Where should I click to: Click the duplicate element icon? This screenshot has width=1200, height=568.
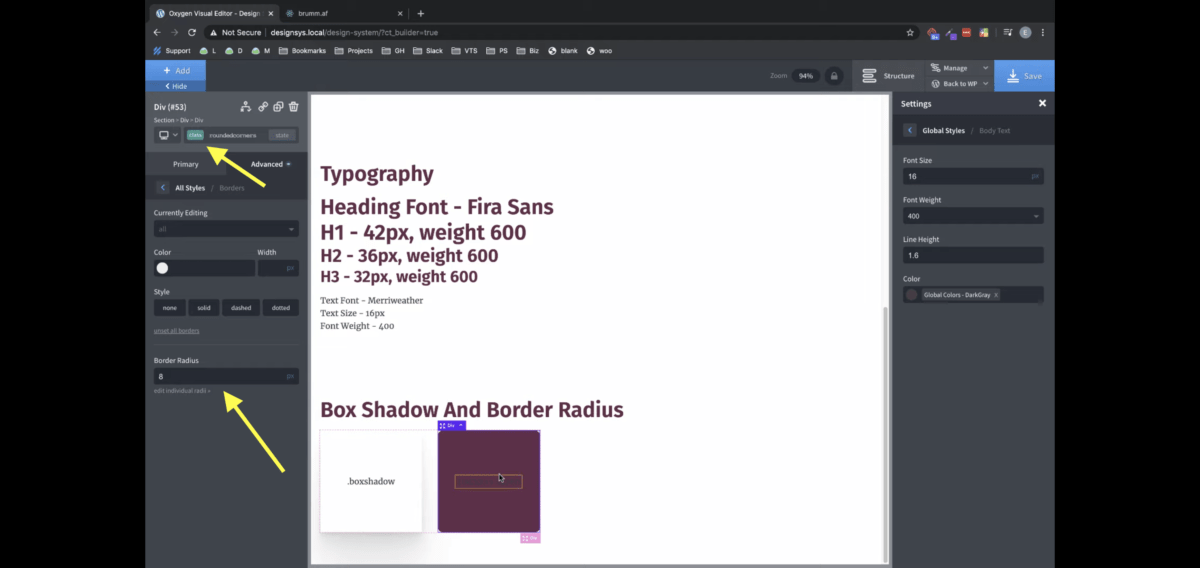tap(279, 107)
